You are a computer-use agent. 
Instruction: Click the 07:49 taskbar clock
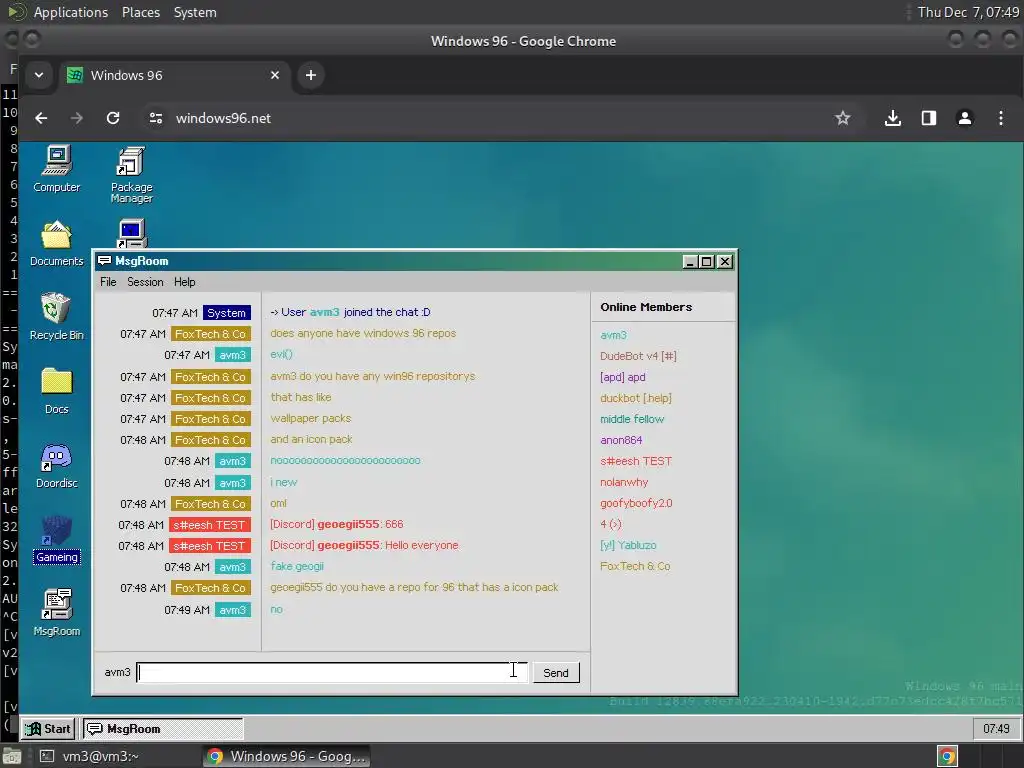[996, 729]
